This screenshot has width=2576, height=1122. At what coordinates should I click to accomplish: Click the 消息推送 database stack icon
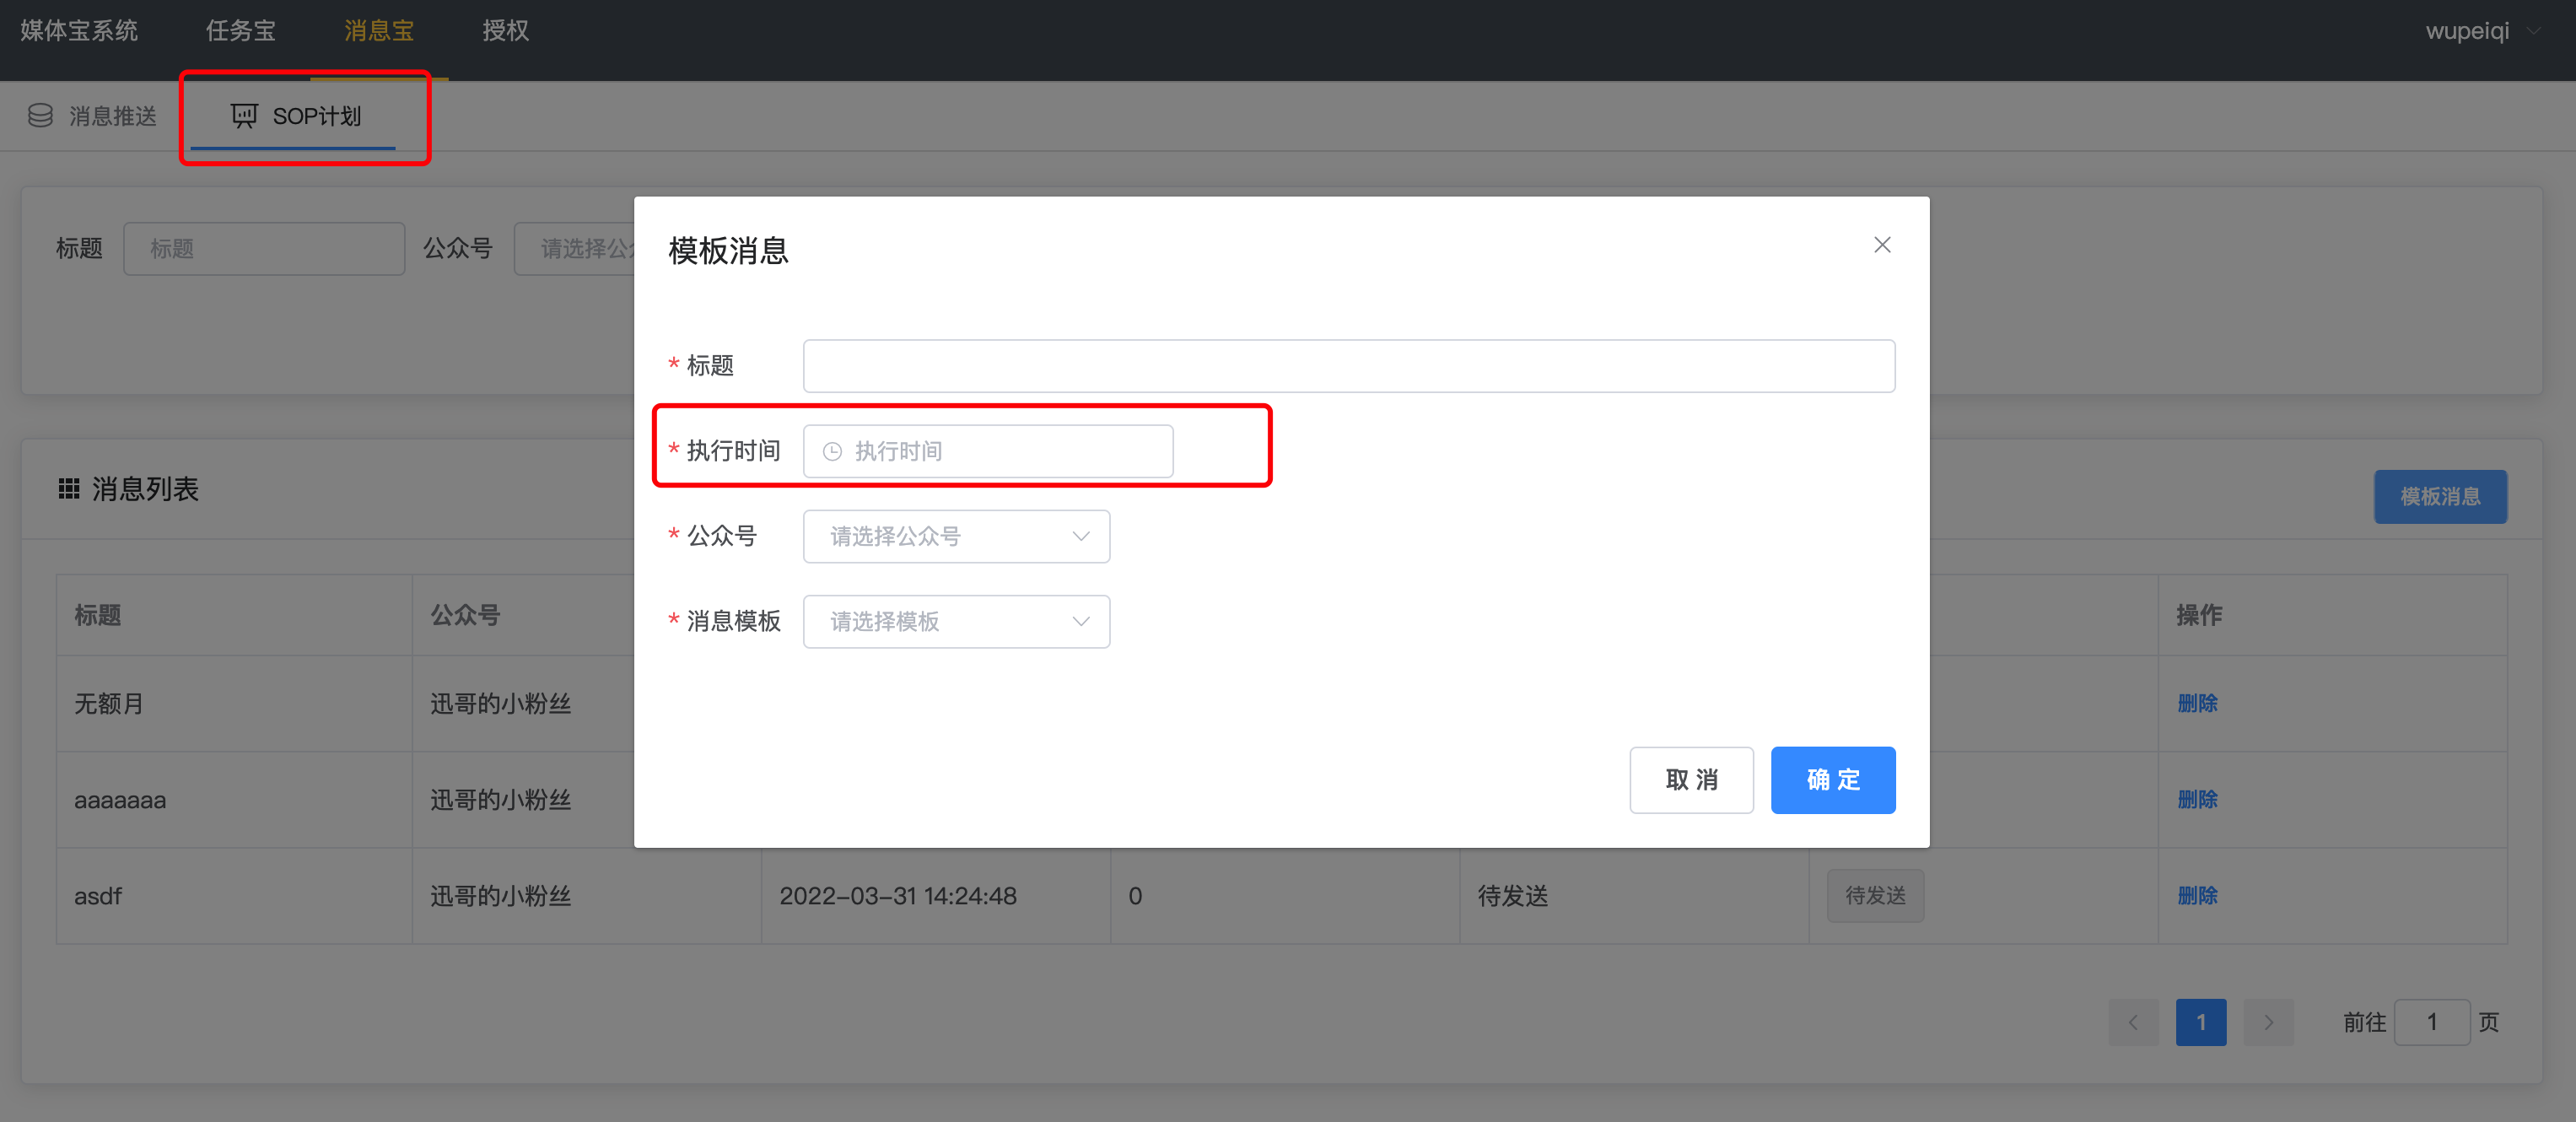click(40, 116)
